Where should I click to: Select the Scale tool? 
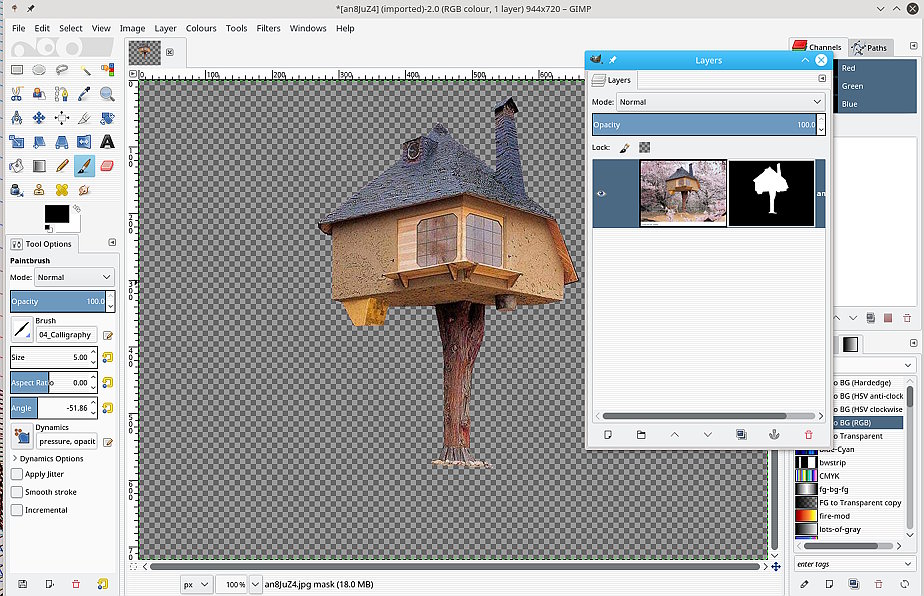pos(16,142)
